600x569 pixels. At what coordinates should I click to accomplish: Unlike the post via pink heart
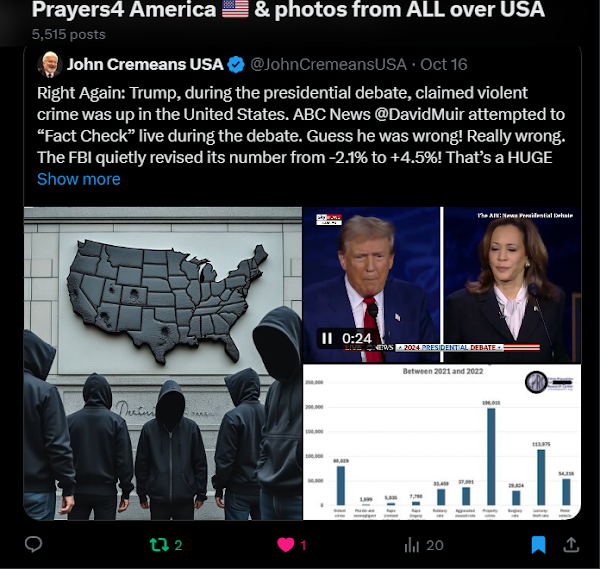(285, 545)
